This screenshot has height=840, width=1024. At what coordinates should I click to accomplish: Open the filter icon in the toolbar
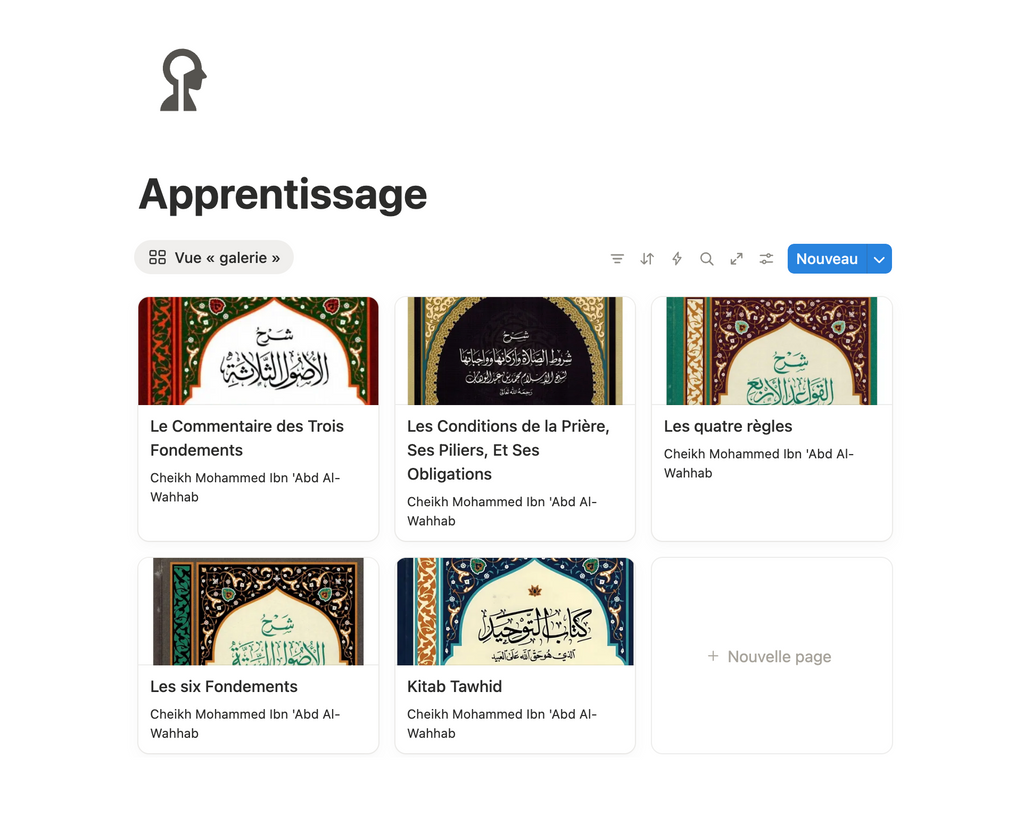[616, 259]
